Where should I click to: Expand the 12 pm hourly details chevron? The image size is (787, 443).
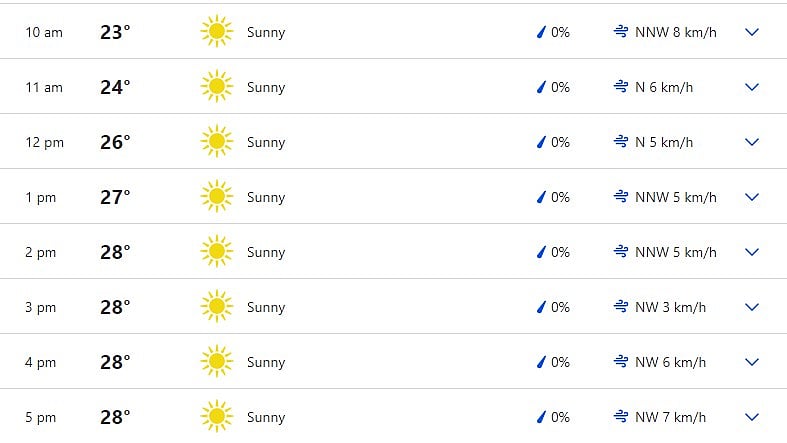tap(751, 142)
